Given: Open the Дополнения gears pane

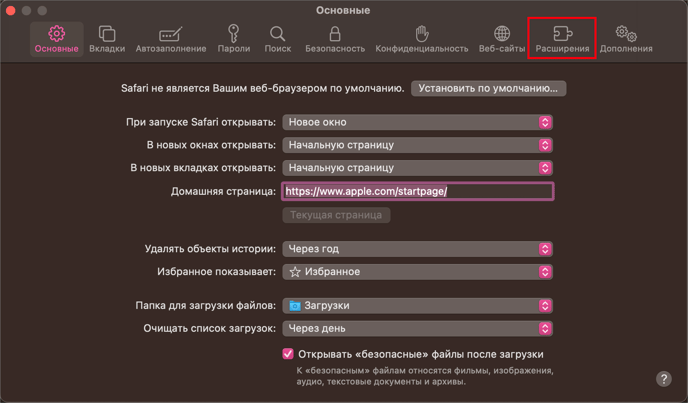Looking at the screenshot, I should (626, 39).
